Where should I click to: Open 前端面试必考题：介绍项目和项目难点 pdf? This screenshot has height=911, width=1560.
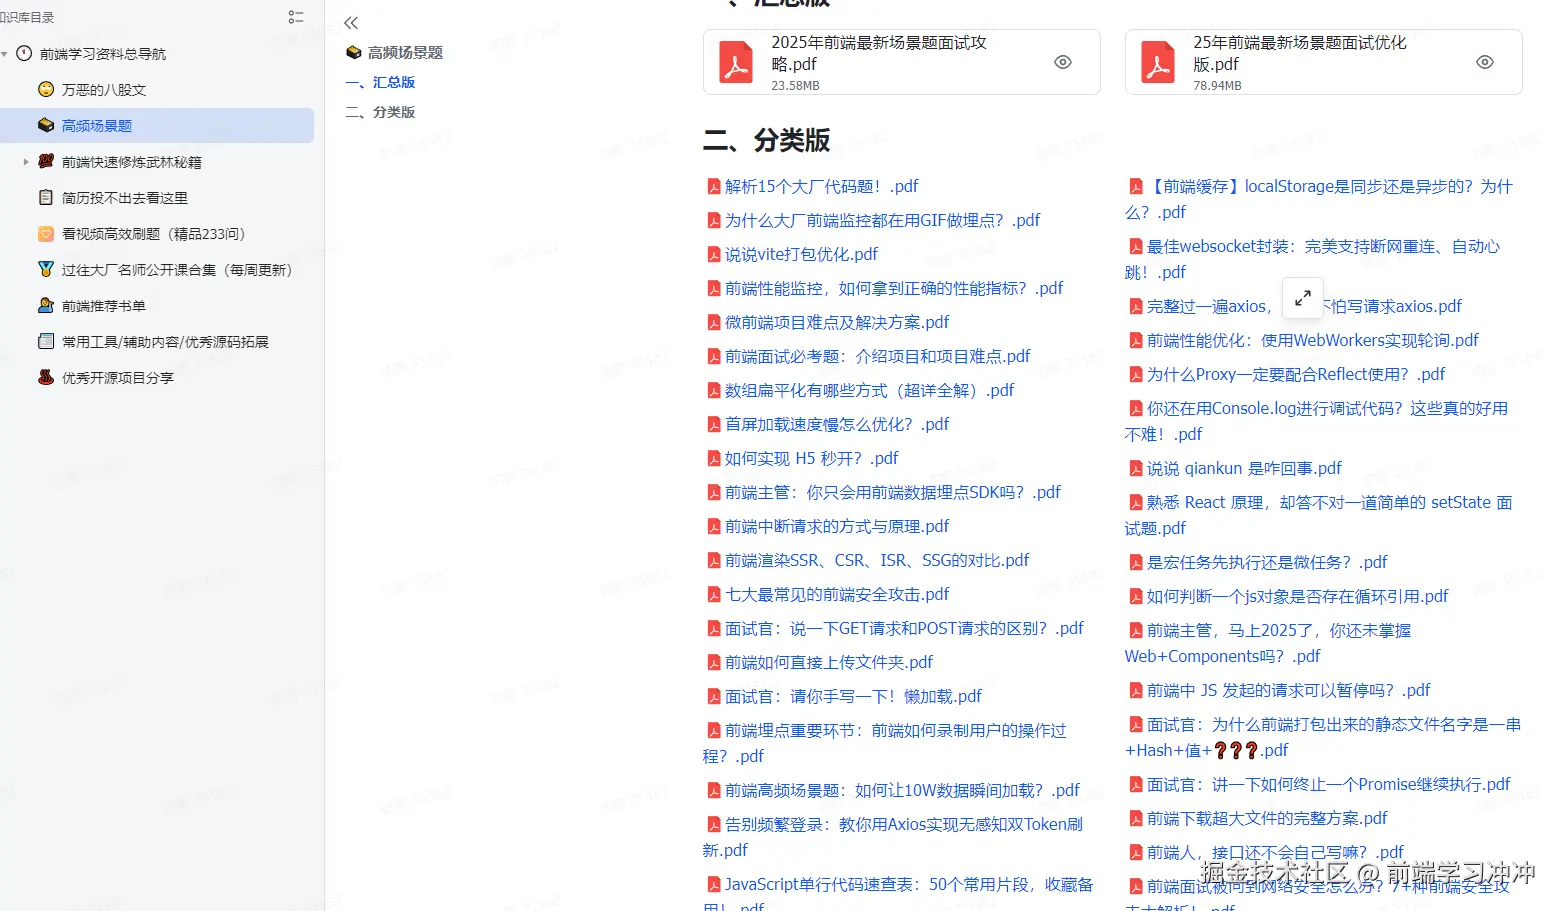coord(878,356)
